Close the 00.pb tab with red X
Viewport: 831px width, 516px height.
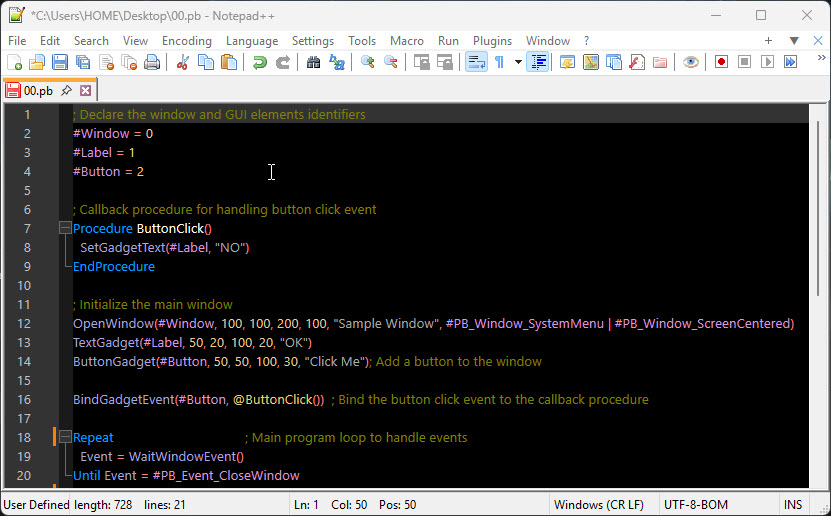pyautogui.click(x=85, y=91)
